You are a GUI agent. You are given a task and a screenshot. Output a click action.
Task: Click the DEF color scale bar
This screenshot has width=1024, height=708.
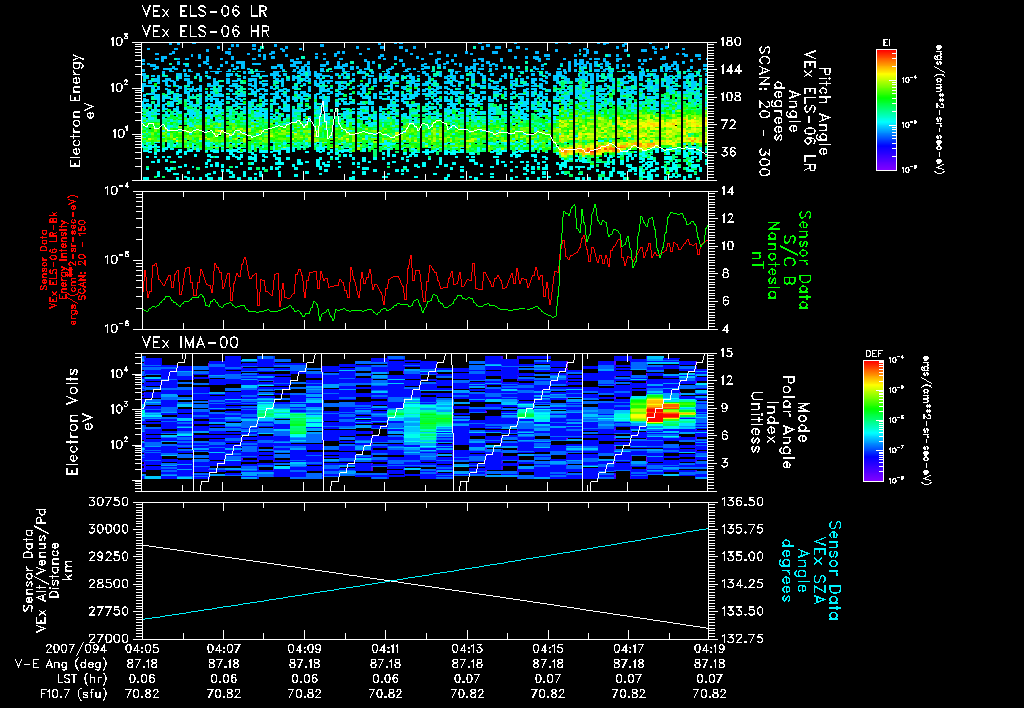point(873,421)
